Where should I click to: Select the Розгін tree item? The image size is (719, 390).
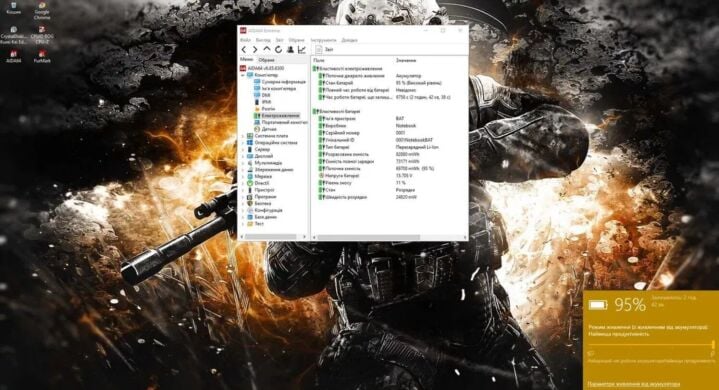click(x=264, y=109)
